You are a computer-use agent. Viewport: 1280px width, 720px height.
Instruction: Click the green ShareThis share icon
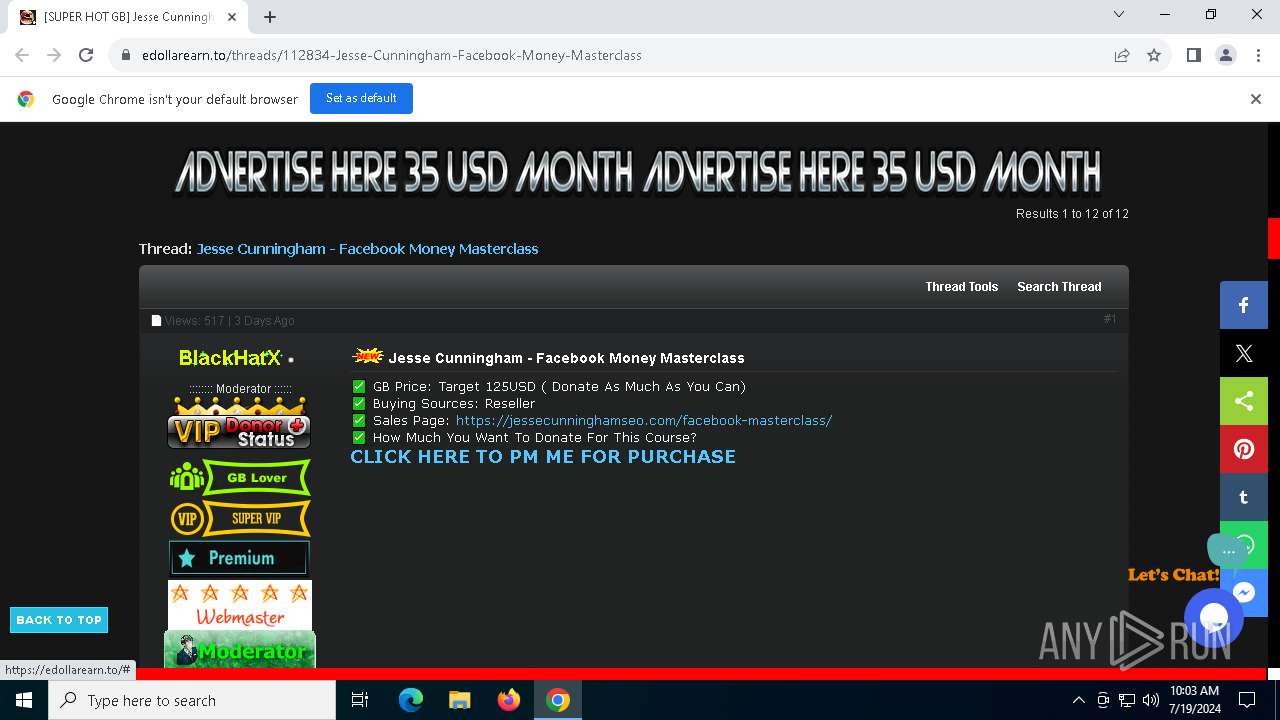1243,401
